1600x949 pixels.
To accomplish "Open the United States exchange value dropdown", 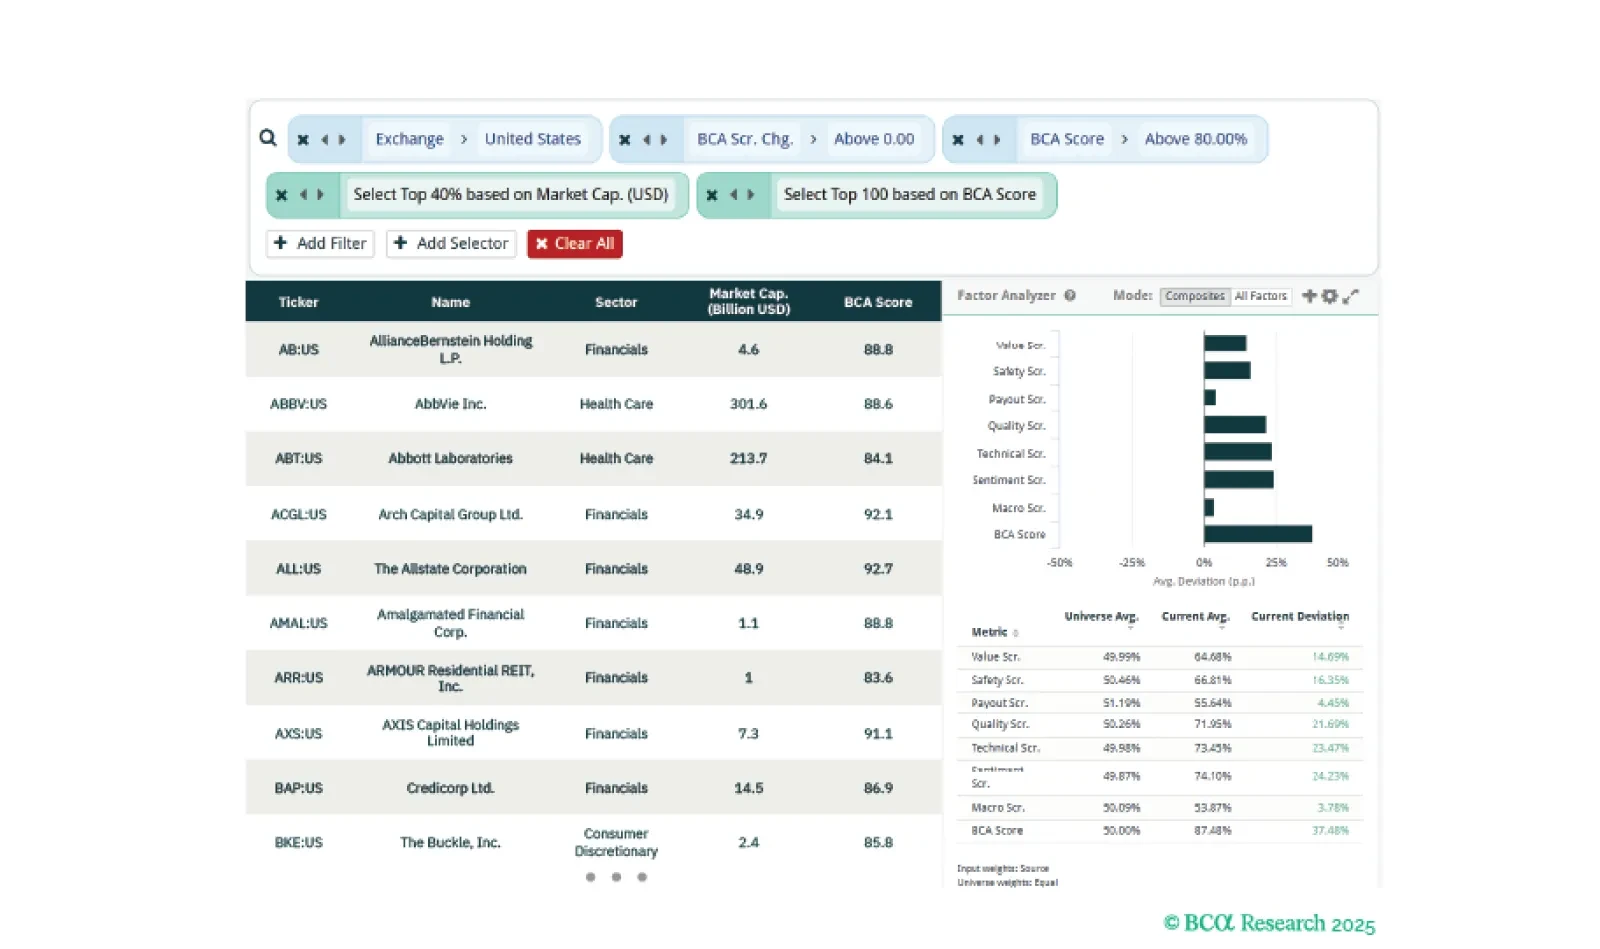I will coord(532,139).
